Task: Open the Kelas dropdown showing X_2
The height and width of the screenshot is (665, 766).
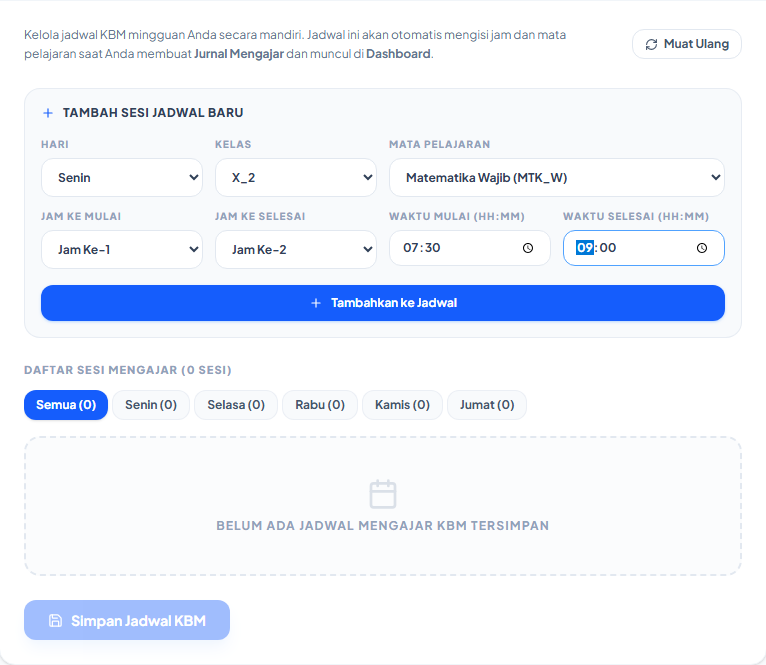Action: (x=296, y=178)
